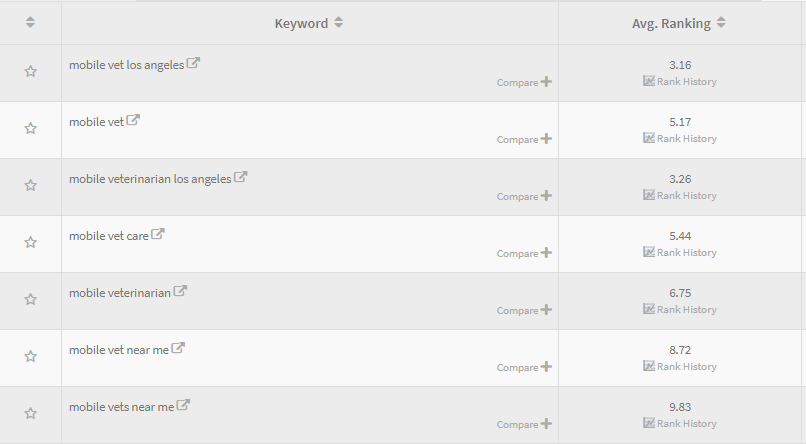Select the 'mobile veterinarian' keyword text
The height and width of the screenshot is (444, 806).
click(120, 293)
